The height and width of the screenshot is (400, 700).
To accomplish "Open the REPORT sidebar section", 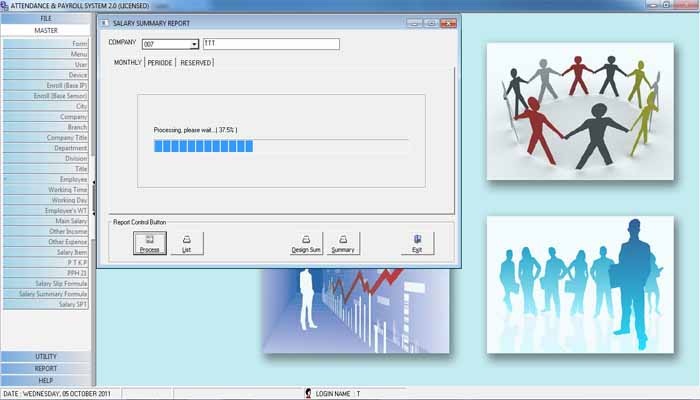I will (x=46, y=368).
